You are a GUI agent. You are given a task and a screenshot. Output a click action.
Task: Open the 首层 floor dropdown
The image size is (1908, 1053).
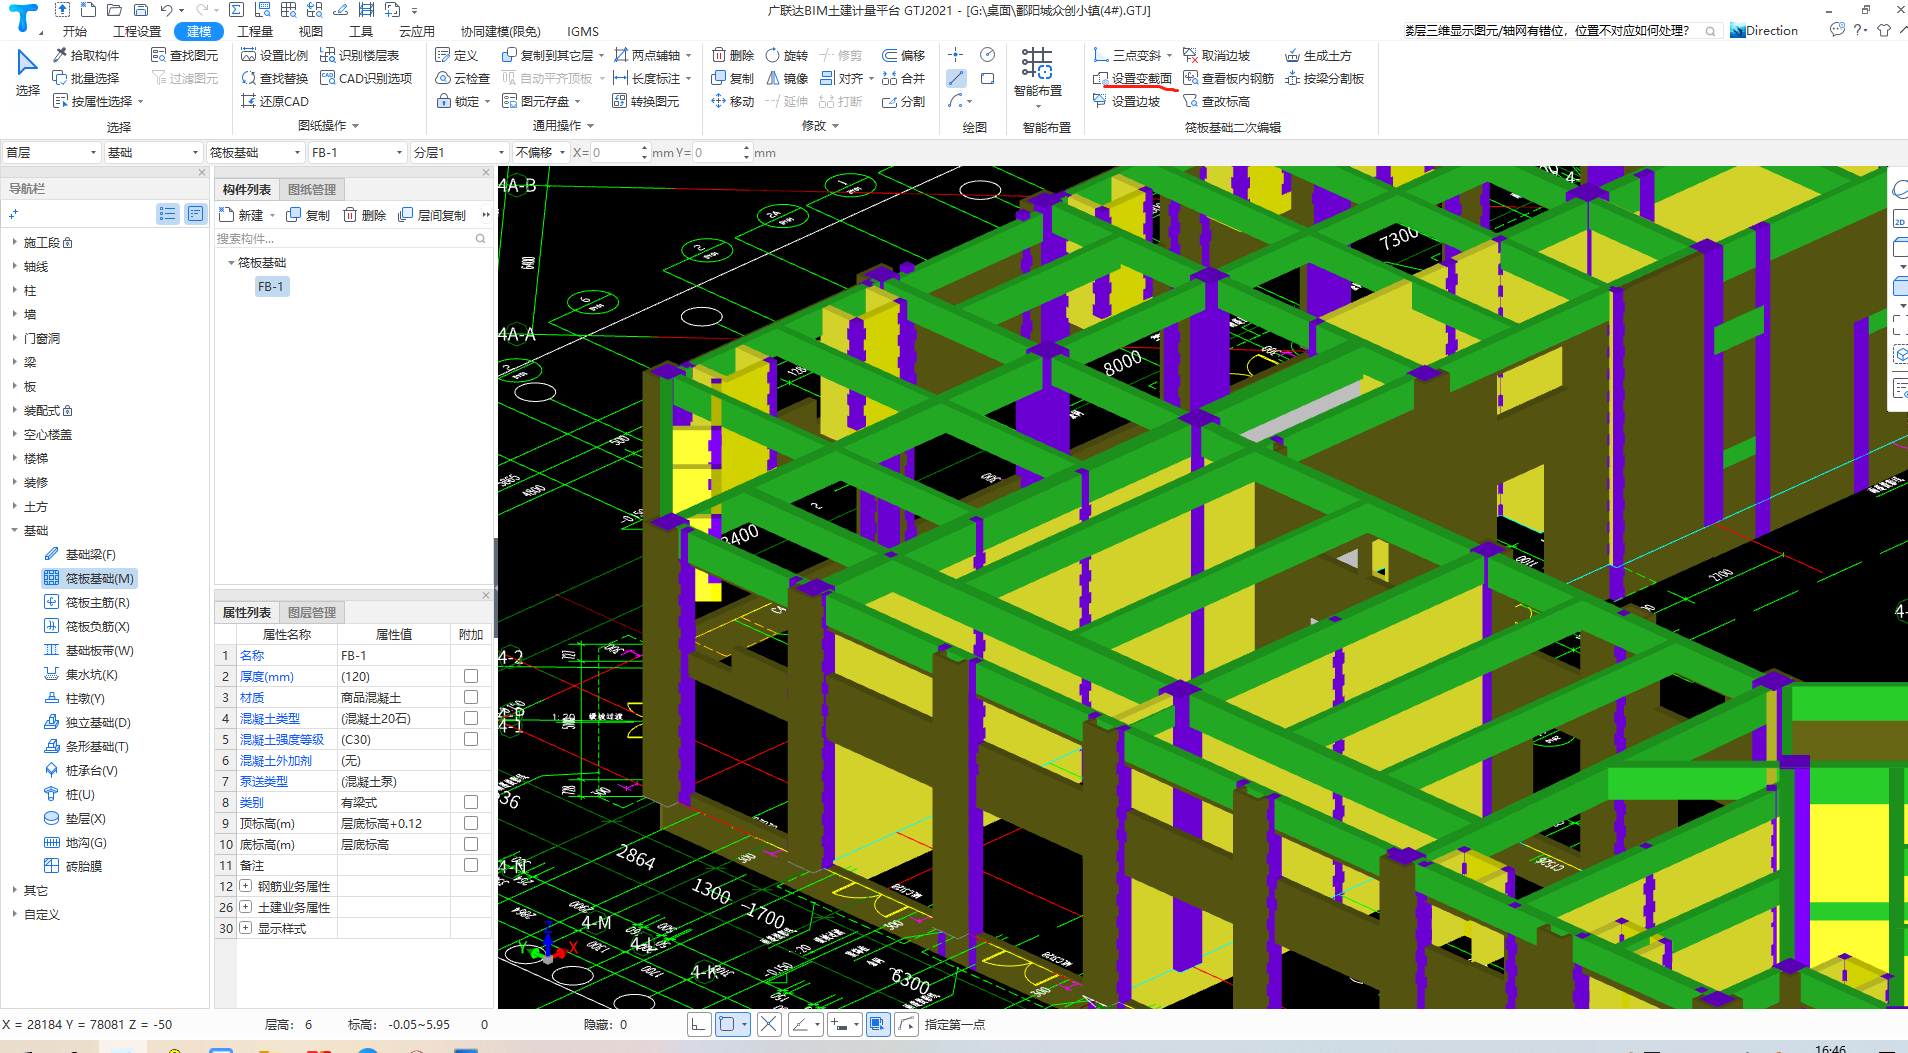[51, 152]
